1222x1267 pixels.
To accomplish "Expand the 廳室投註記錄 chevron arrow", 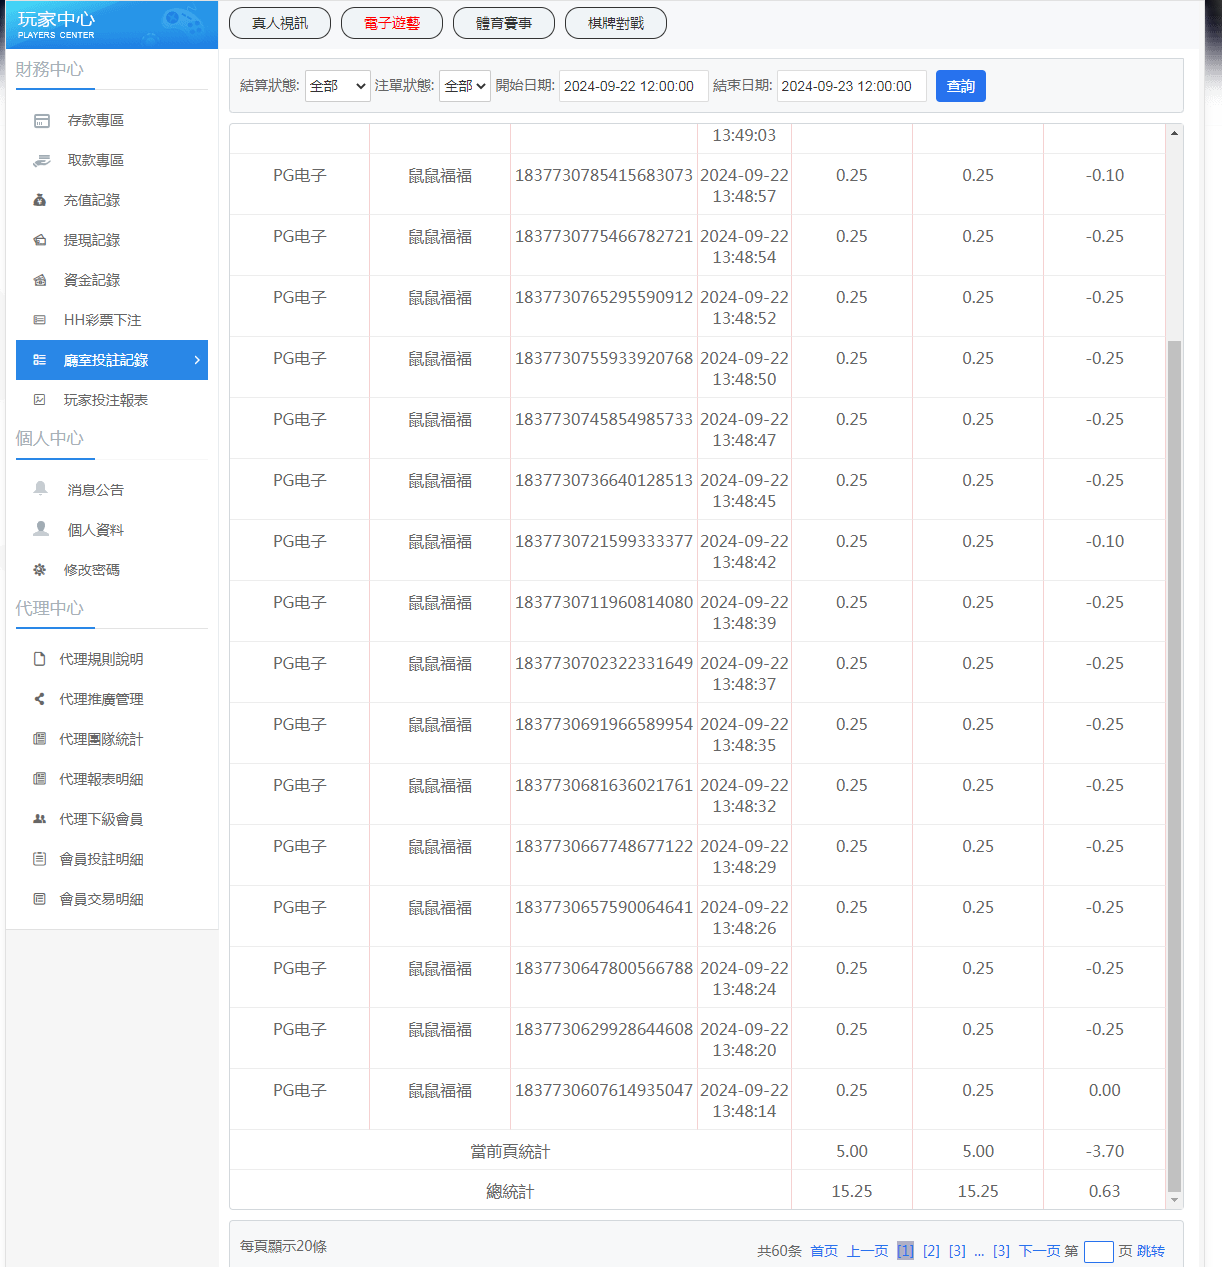I will click(x=197, y=360).
